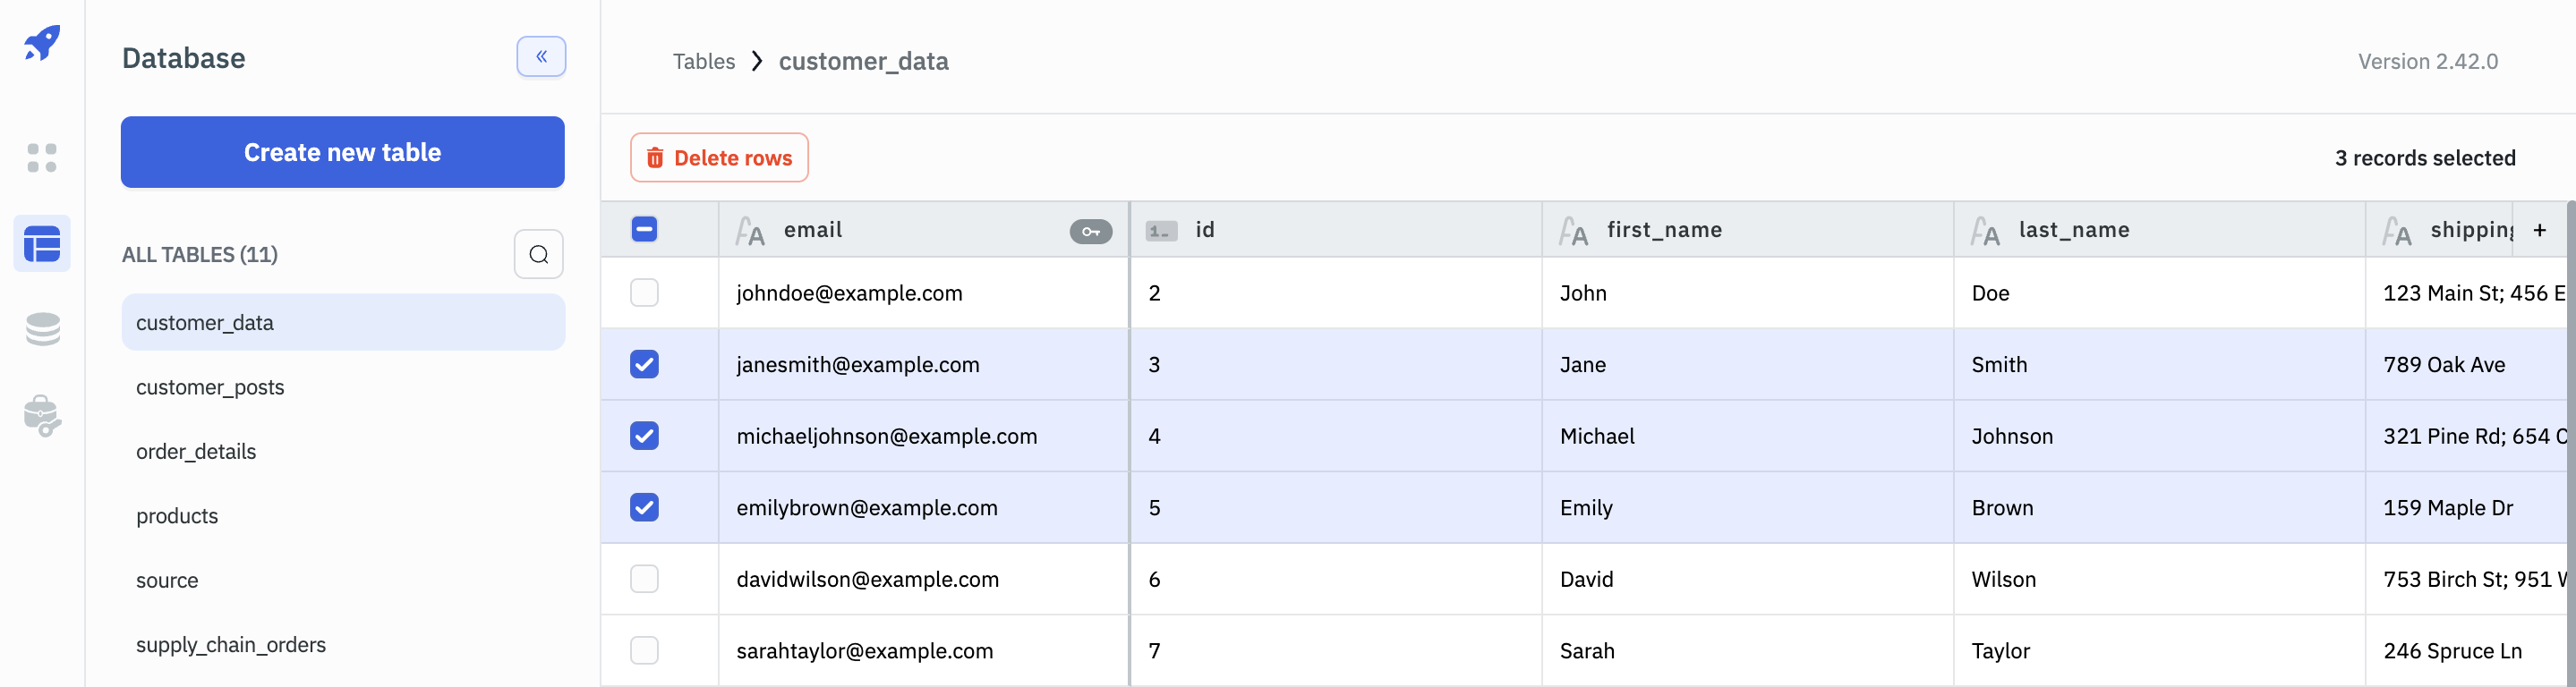
Task: Collapse the Database sidebar panel
Action: 541,57
